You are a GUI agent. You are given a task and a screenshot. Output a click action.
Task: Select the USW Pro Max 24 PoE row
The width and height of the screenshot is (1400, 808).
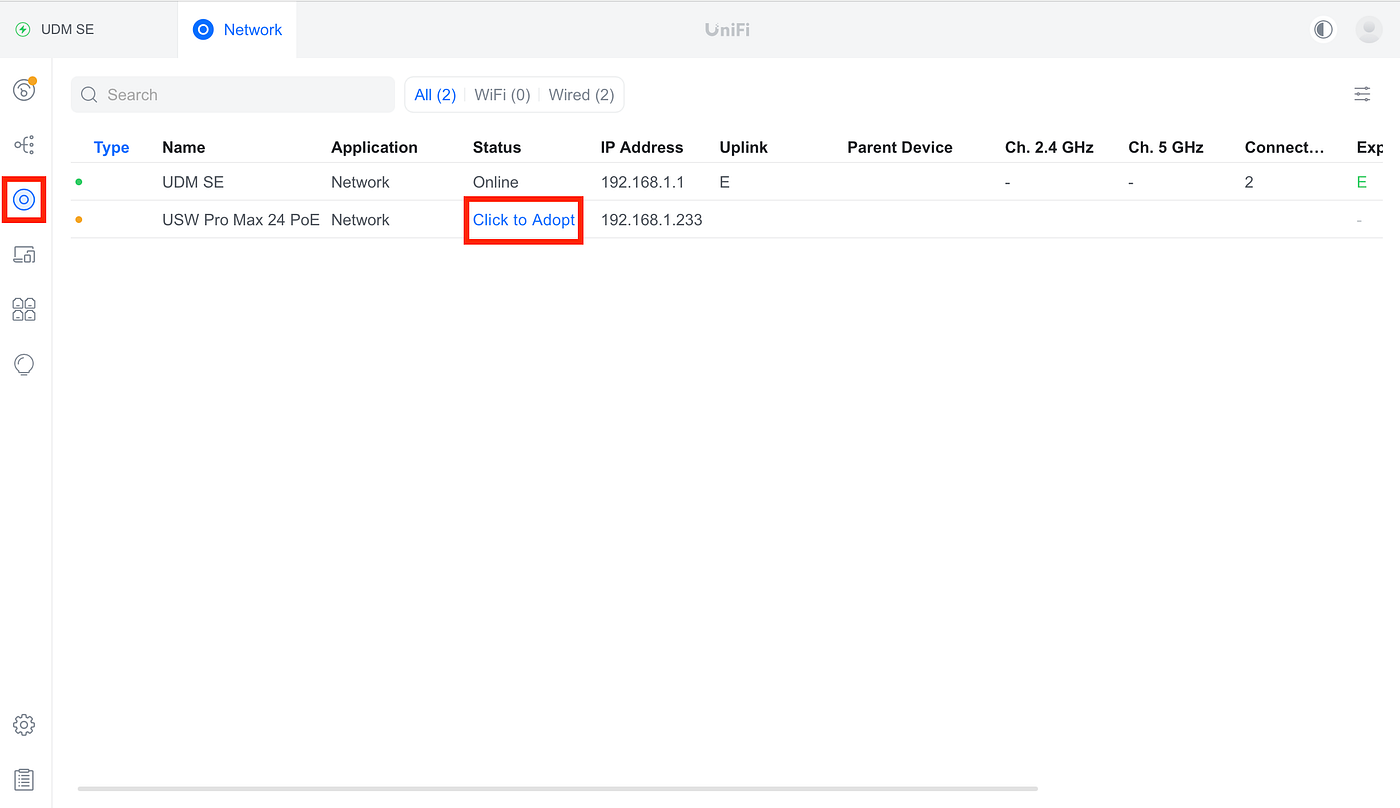726,220
